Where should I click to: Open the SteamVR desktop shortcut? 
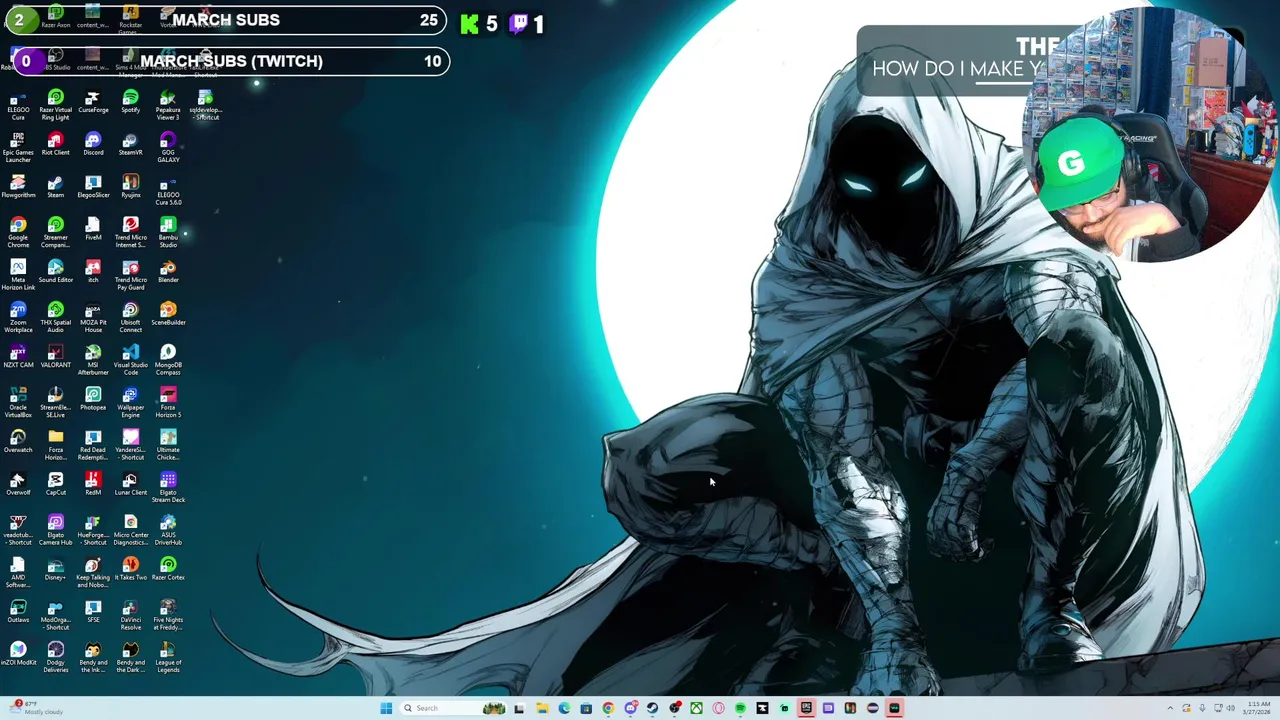click(x=130, y=144)
